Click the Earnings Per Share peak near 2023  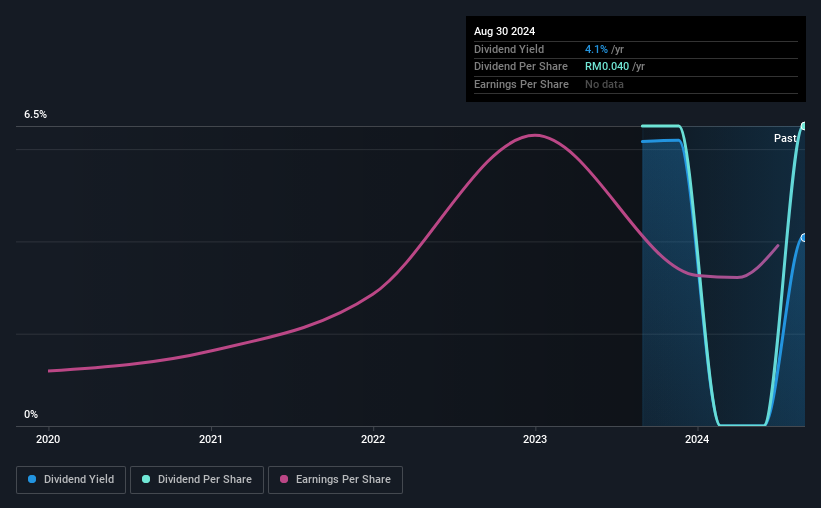(535, 135)
